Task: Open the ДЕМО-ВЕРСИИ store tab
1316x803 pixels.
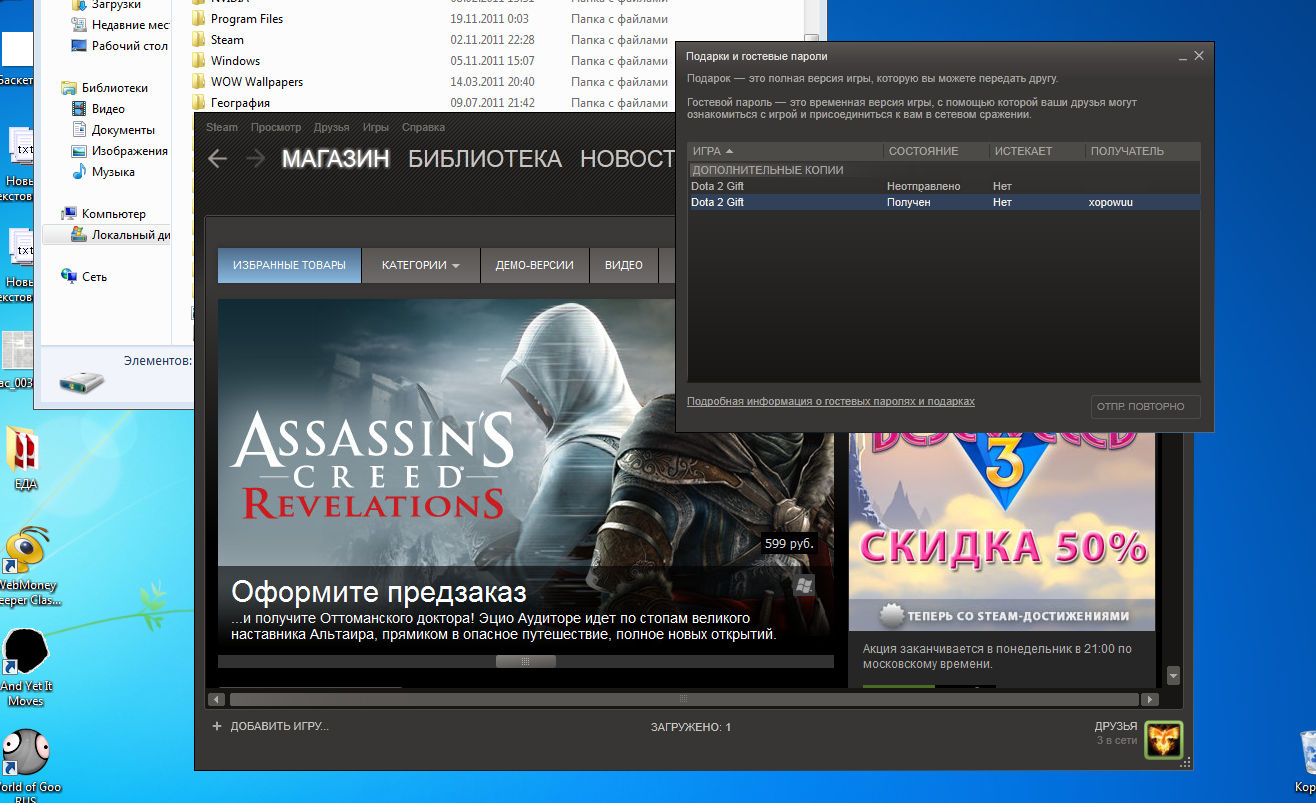Action: 535,265
